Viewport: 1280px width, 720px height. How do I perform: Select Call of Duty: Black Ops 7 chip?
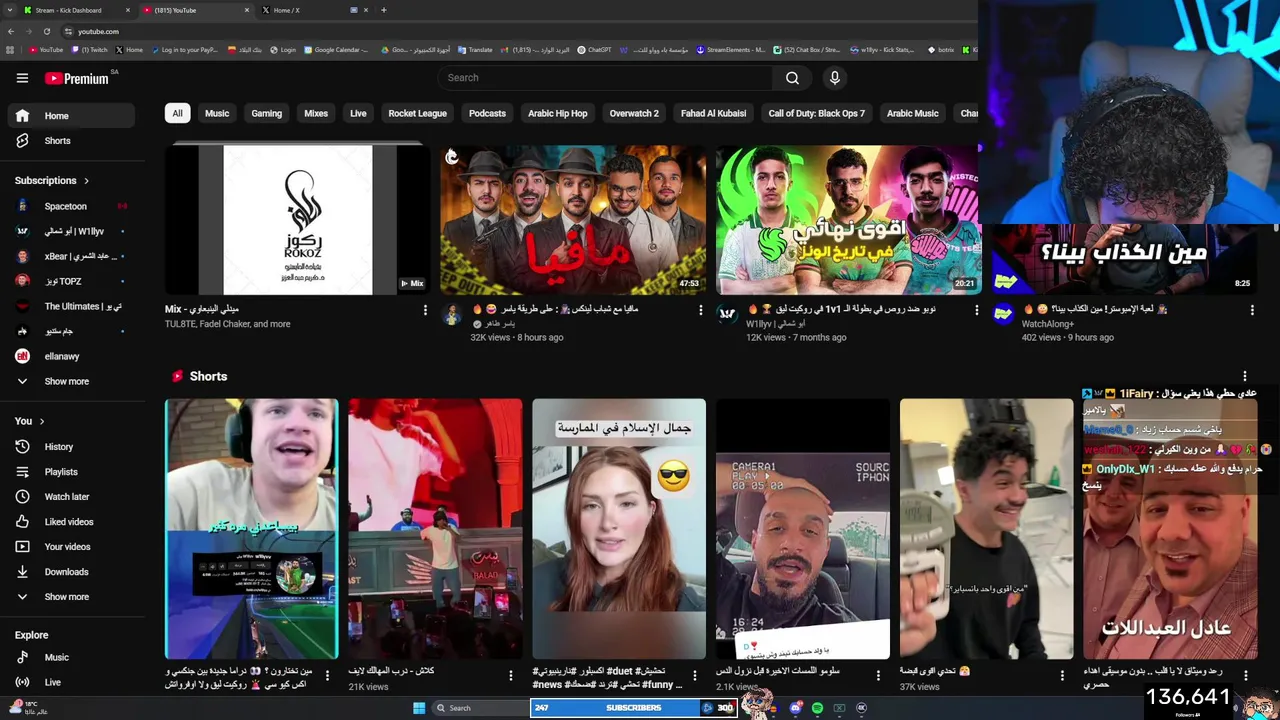(816, 113)
